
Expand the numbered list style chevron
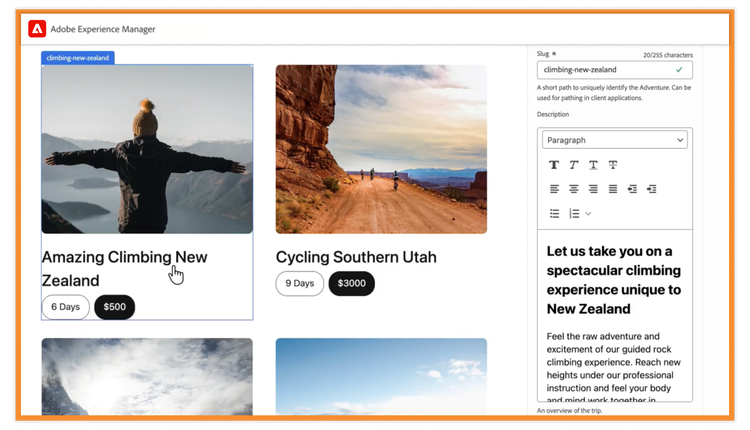[588, 213]
